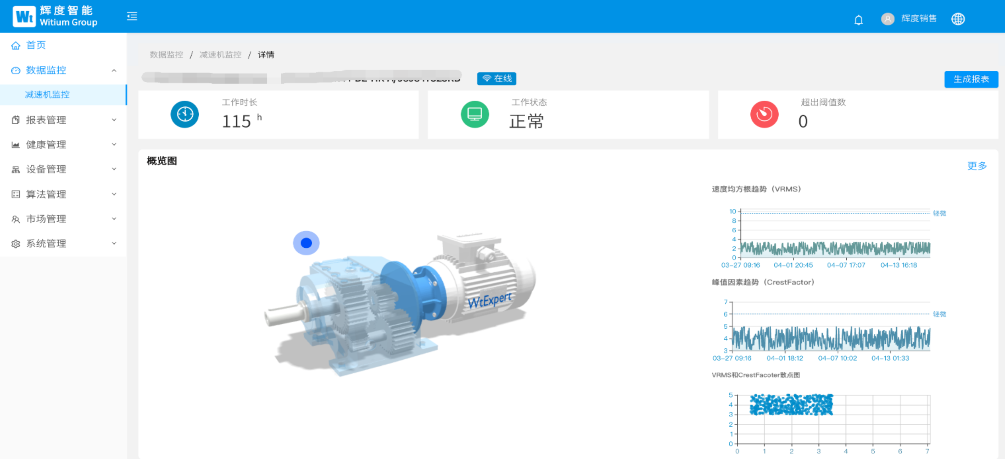Click the blue sensor dot on gearbox
This screenshot has width=1005, height=459.
pos(306,242)
